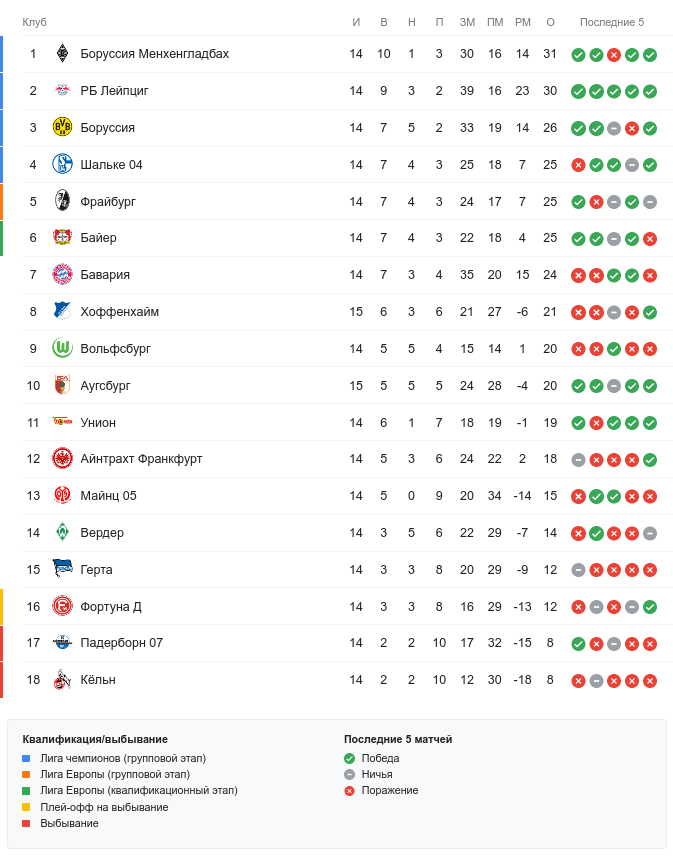Click the RB Leipzig club logo
Screen dimensions: 673x856
(x=63, y=91)
